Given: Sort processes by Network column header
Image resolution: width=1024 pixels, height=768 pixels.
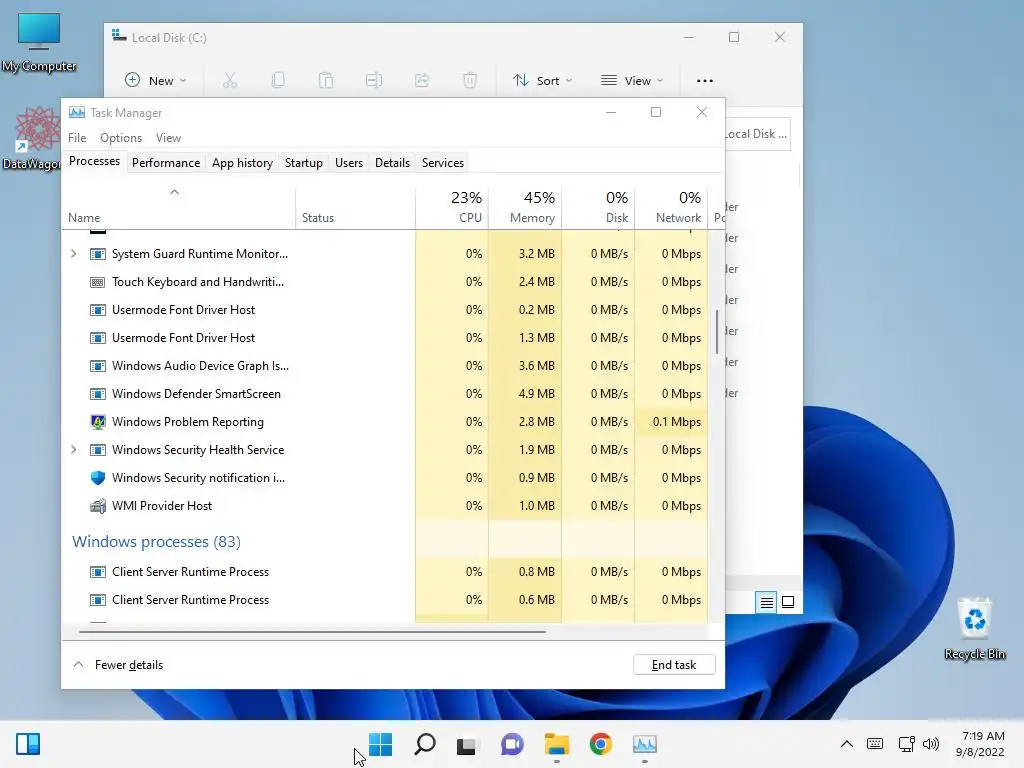Looking at the screenshot, I should coord(671,207).
